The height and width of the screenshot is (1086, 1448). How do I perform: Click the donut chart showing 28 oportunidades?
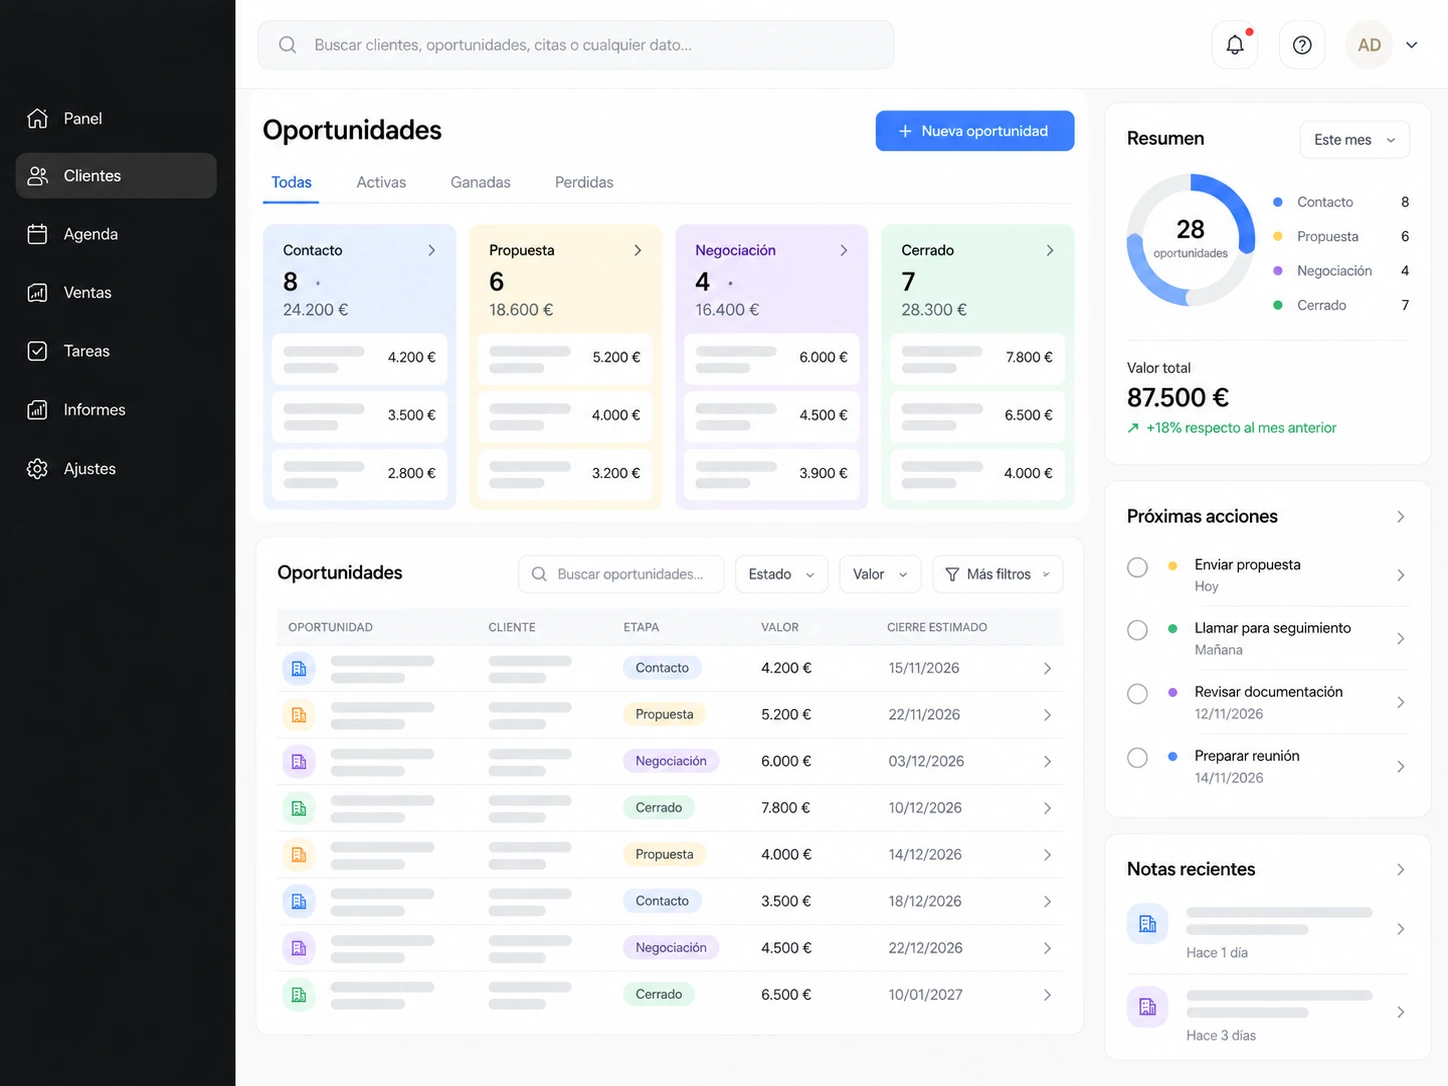[1190, 240]
